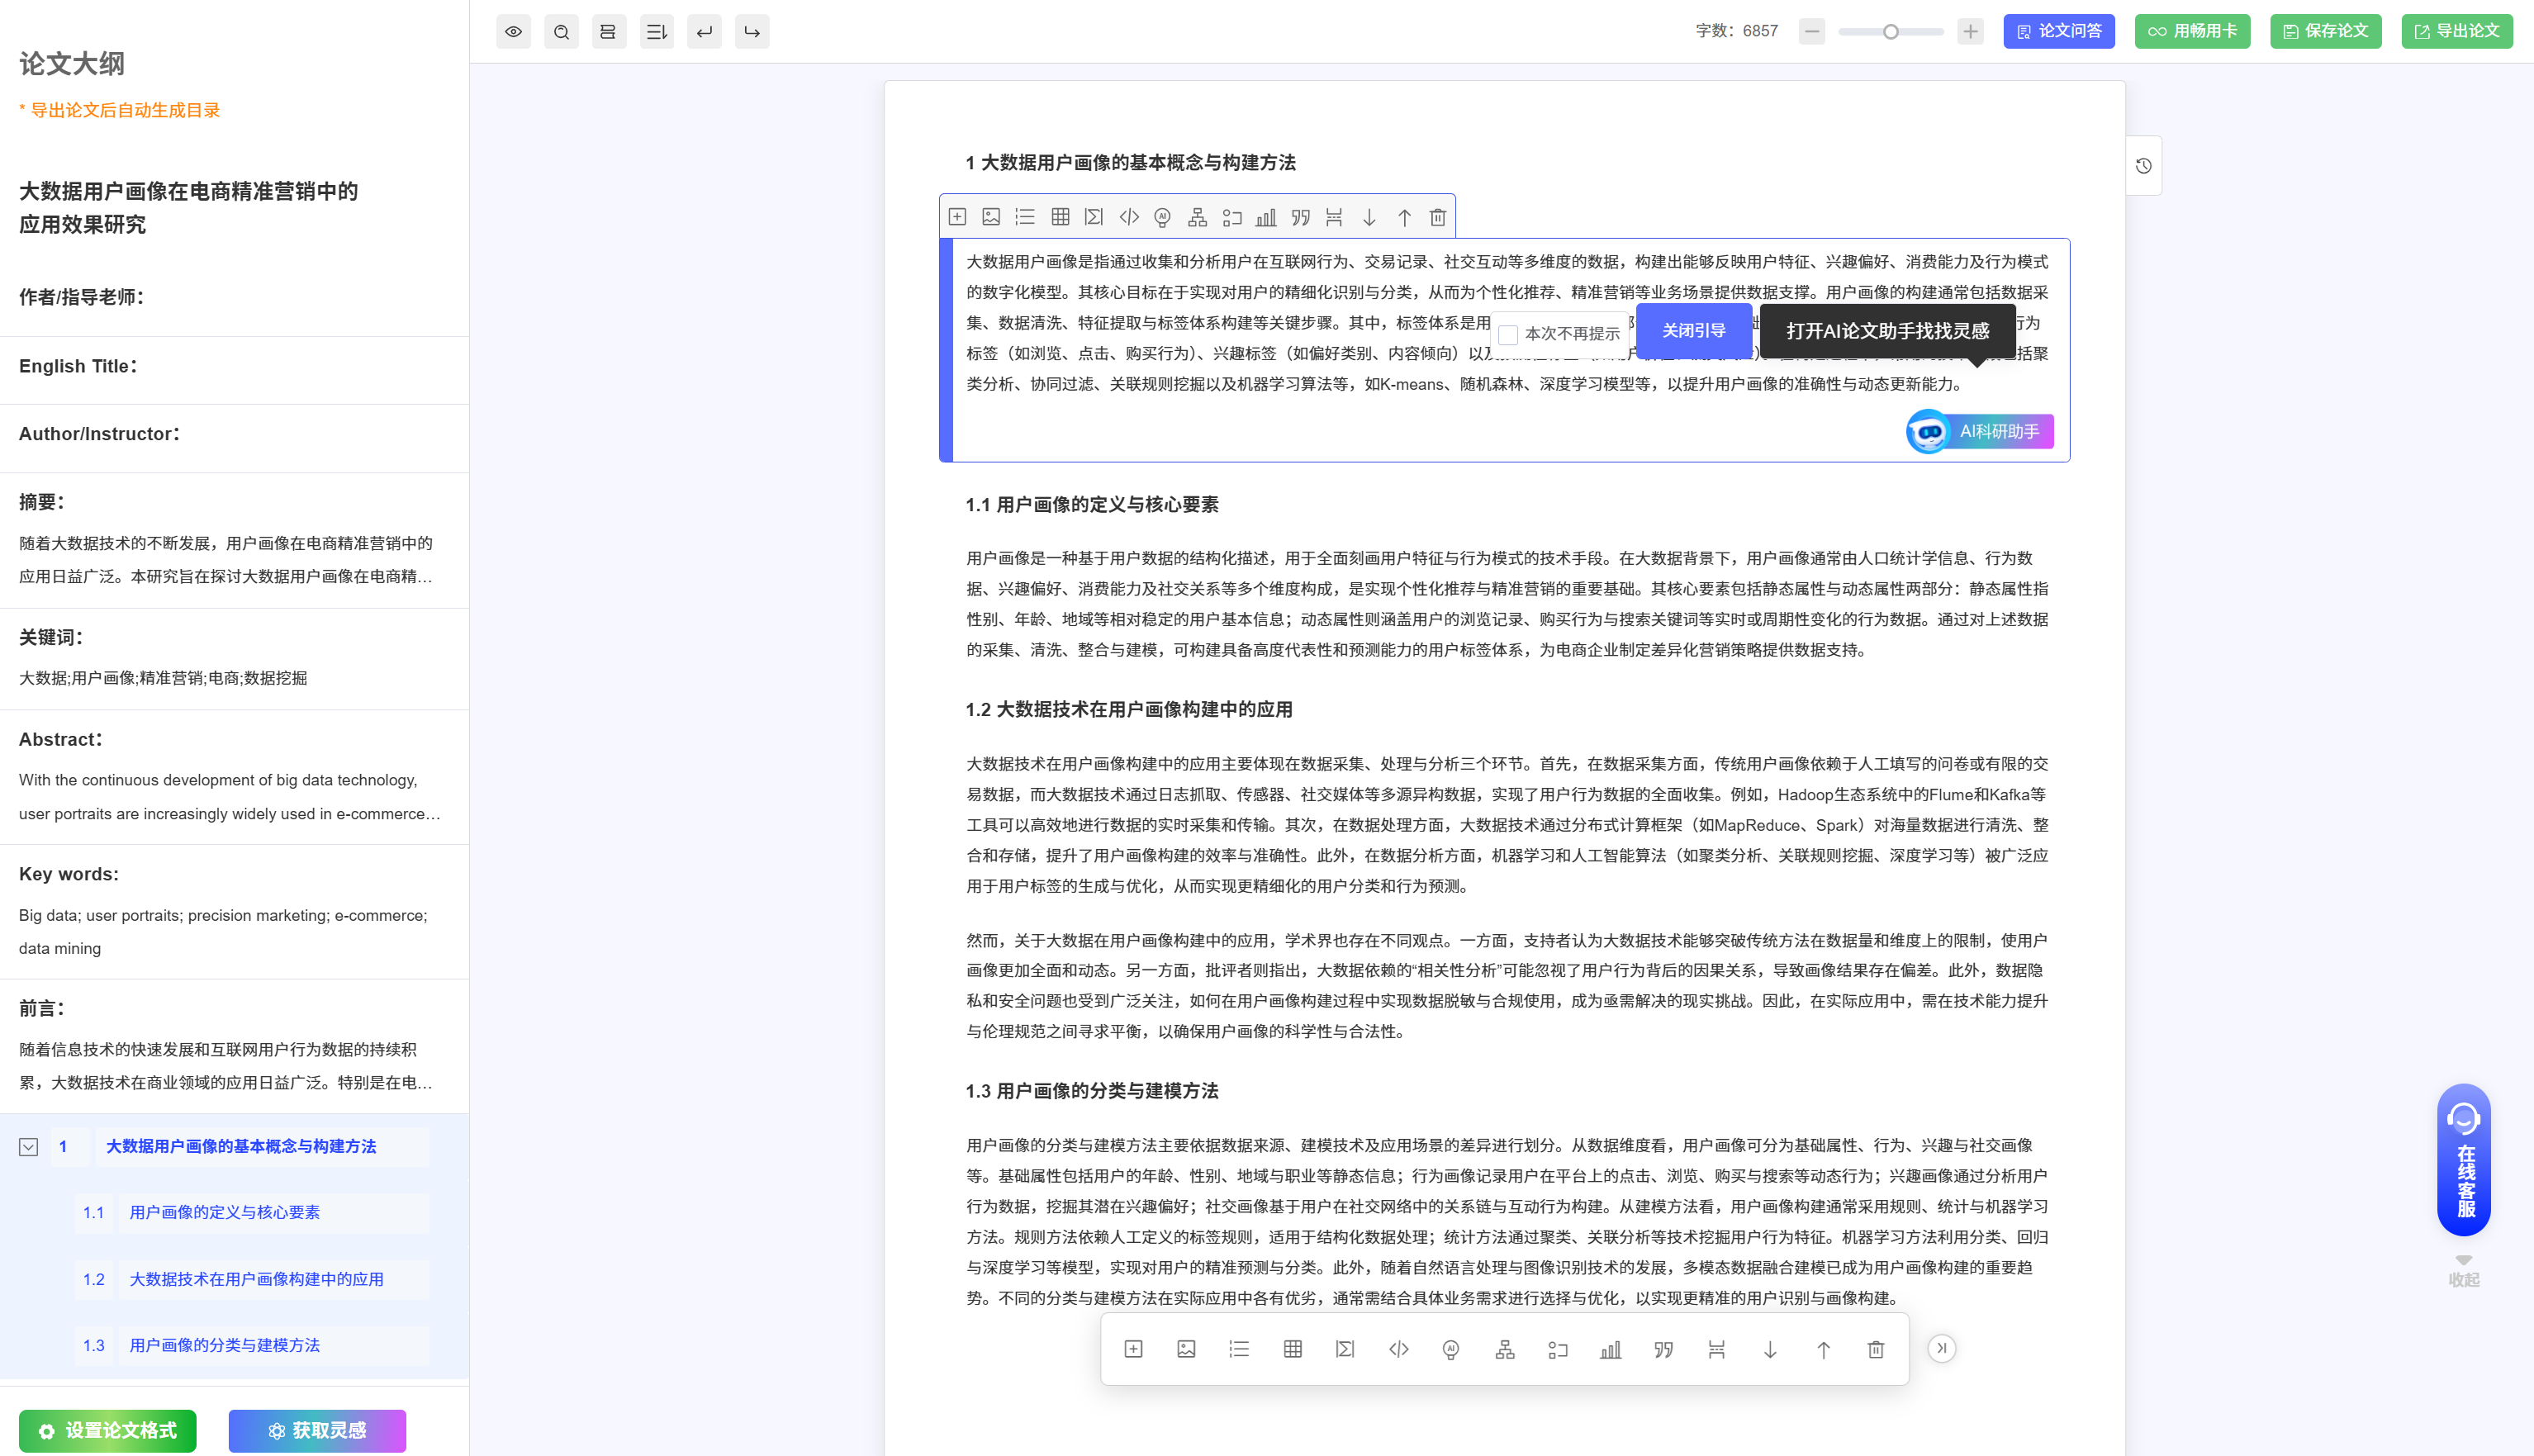Check the 本次不再提示 checkbox
Screen dimensions: 2534x1456
coord(1508,335)
